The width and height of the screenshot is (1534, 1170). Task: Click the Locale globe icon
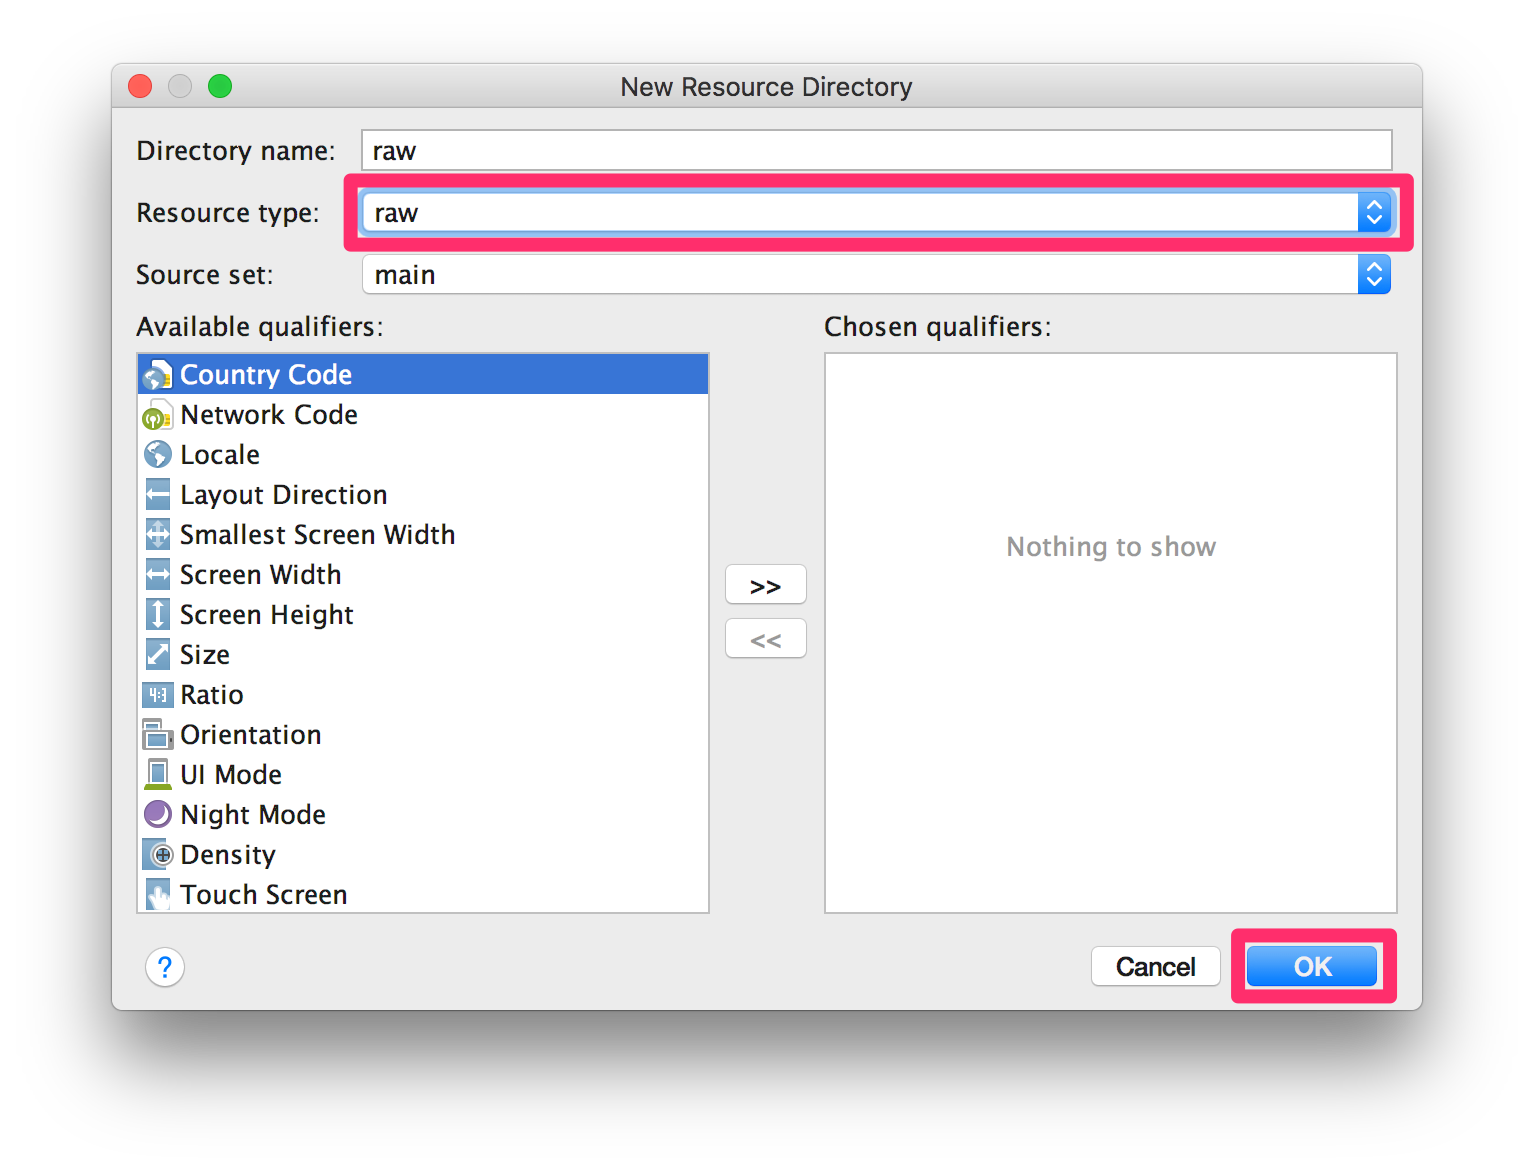(x=157, y=455)
